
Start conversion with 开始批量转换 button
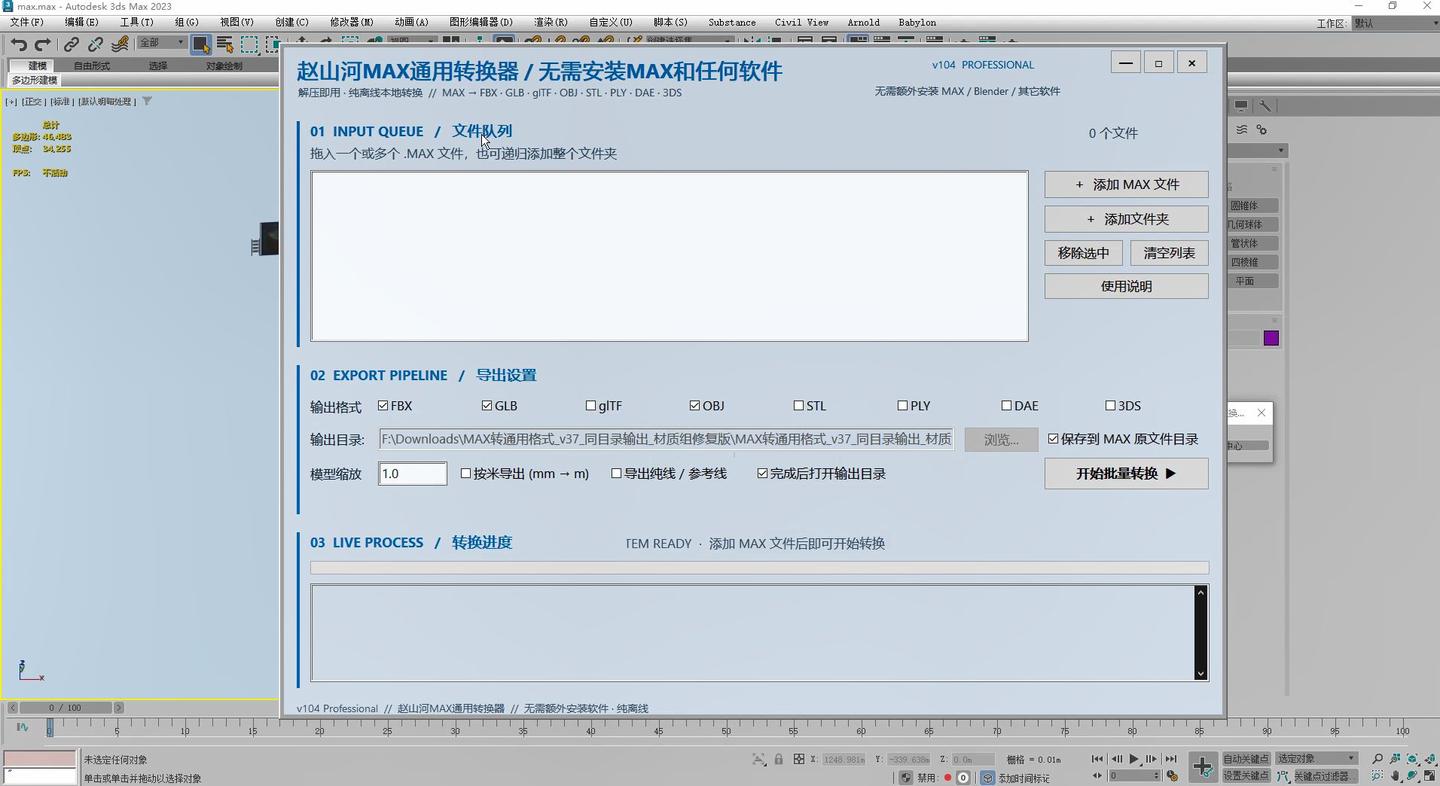pos(1126,474)
